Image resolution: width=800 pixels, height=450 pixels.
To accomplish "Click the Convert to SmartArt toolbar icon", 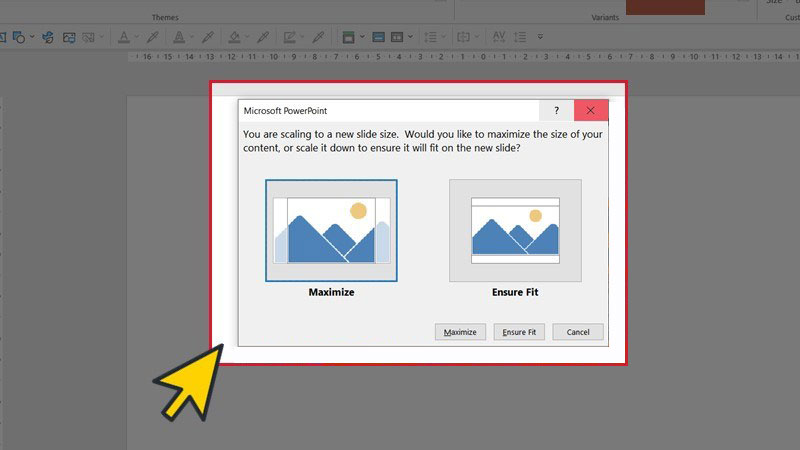I will [48, 37].
